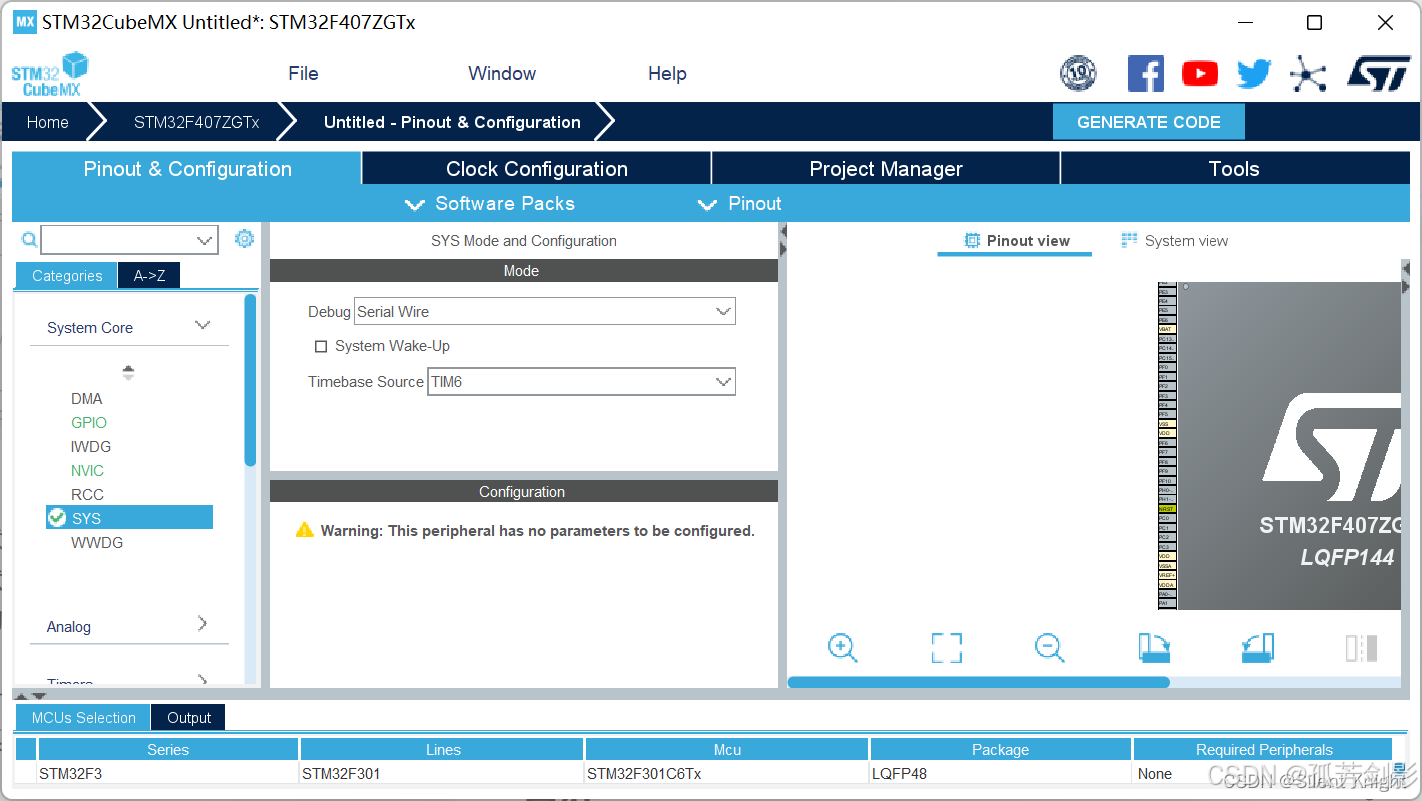Click Untitled - Pinout & Configuration breadcrumb

(452, 122)
